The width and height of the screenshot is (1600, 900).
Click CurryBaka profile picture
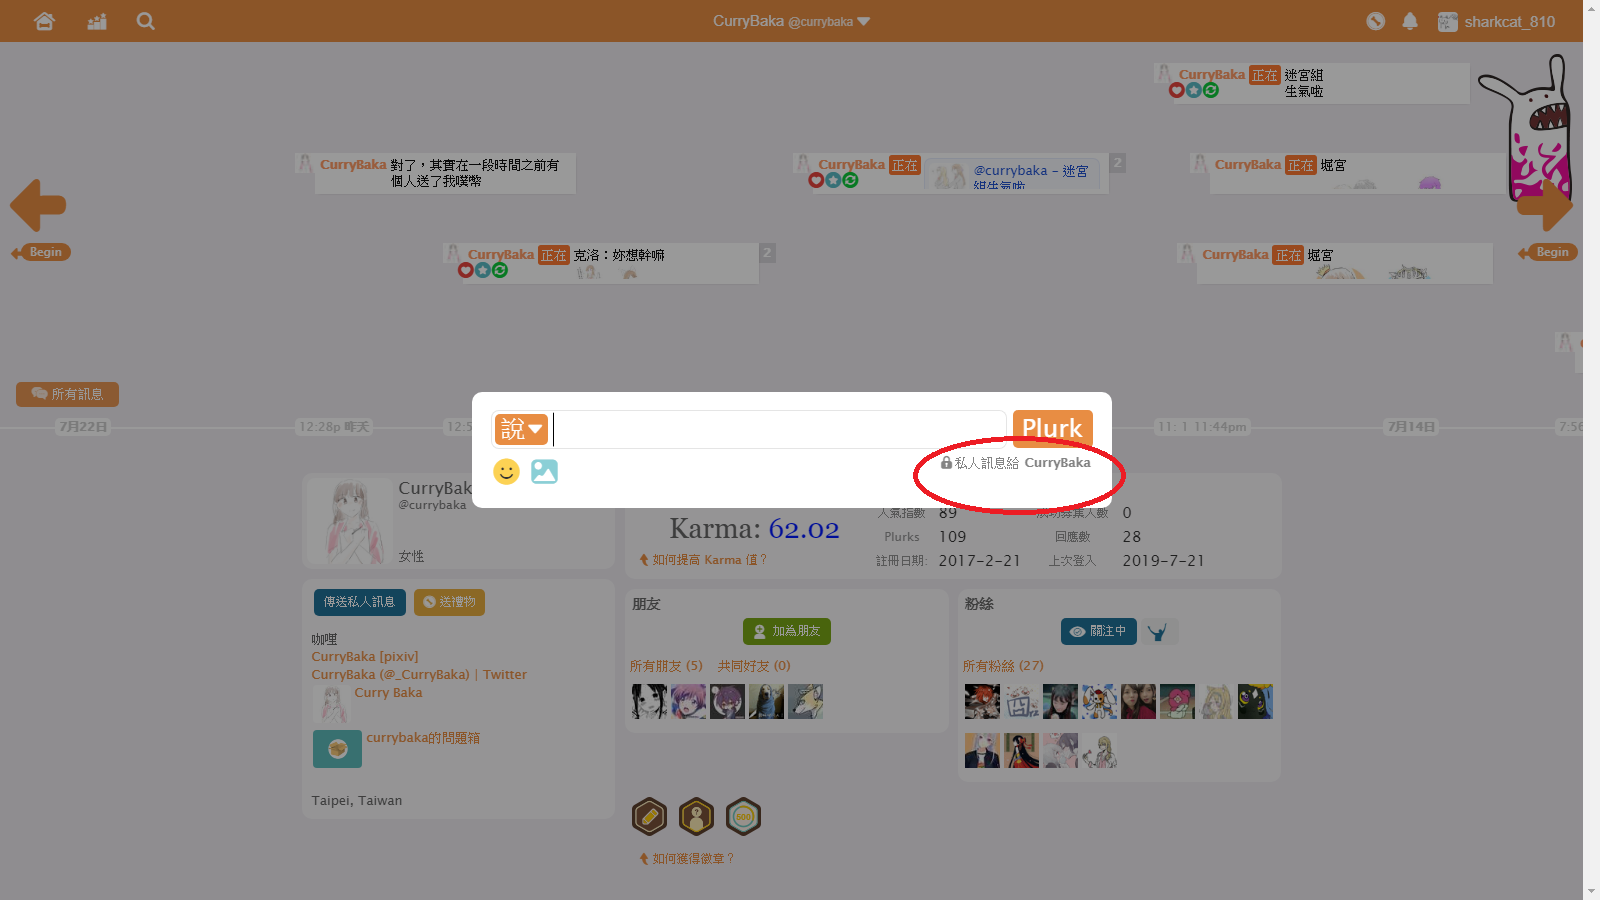click(351, 521)
